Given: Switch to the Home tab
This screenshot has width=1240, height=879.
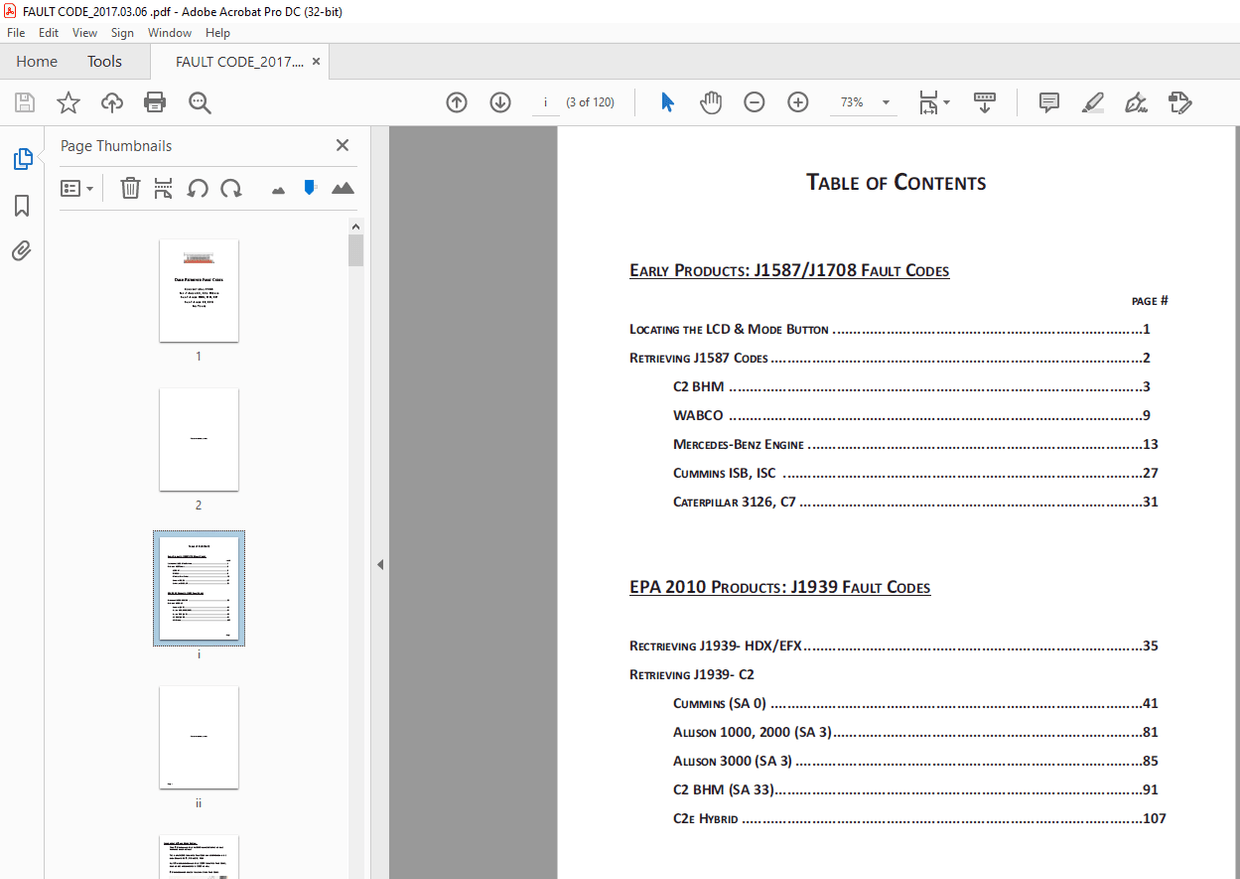Looking at the screenshot, I should coord(37,61).
